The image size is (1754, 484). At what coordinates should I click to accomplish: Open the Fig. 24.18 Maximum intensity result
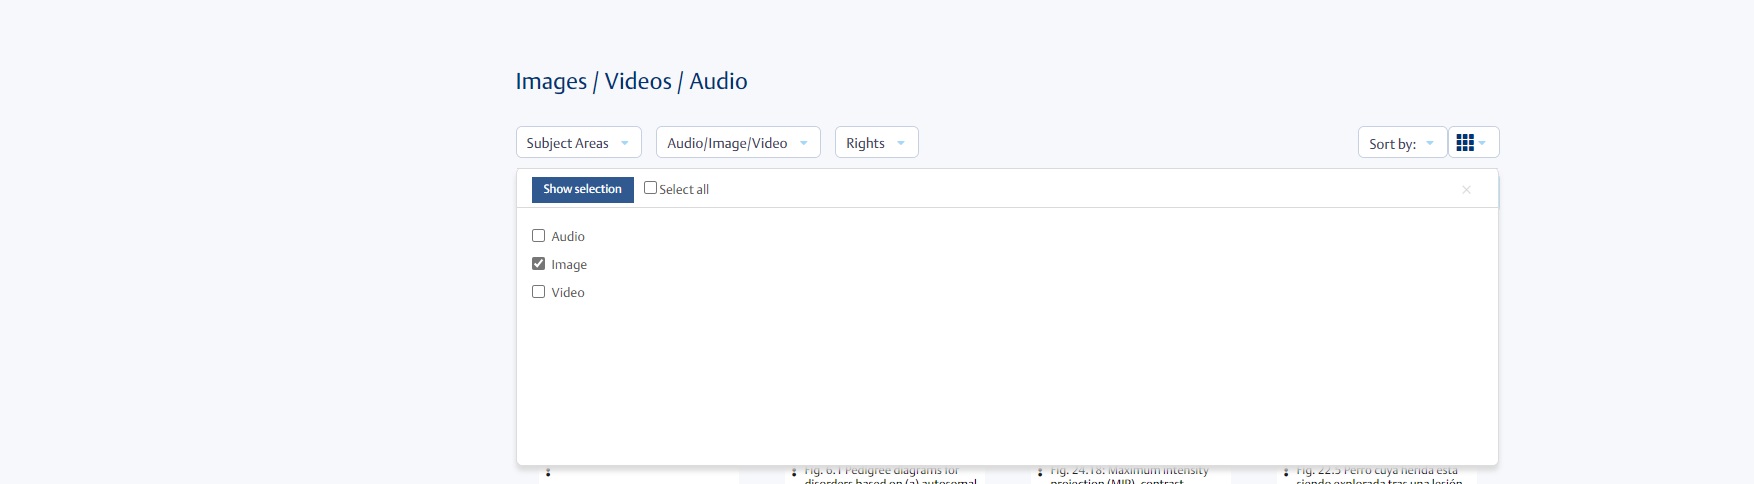(x=1129, y=473)
